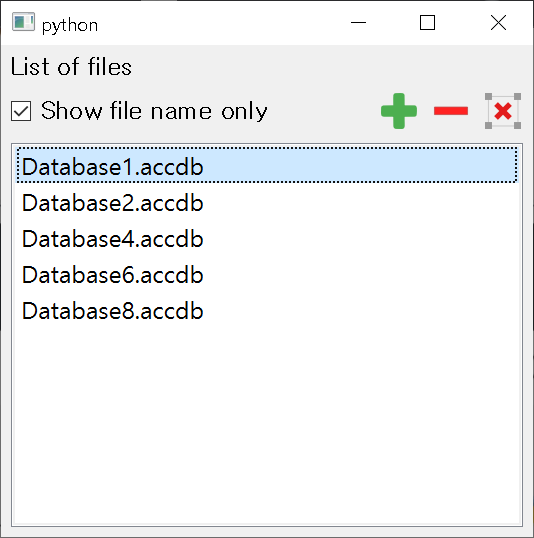The image size is (534, 538).
Task: Add a file with the green plus icon
Action: coord(399,111)
